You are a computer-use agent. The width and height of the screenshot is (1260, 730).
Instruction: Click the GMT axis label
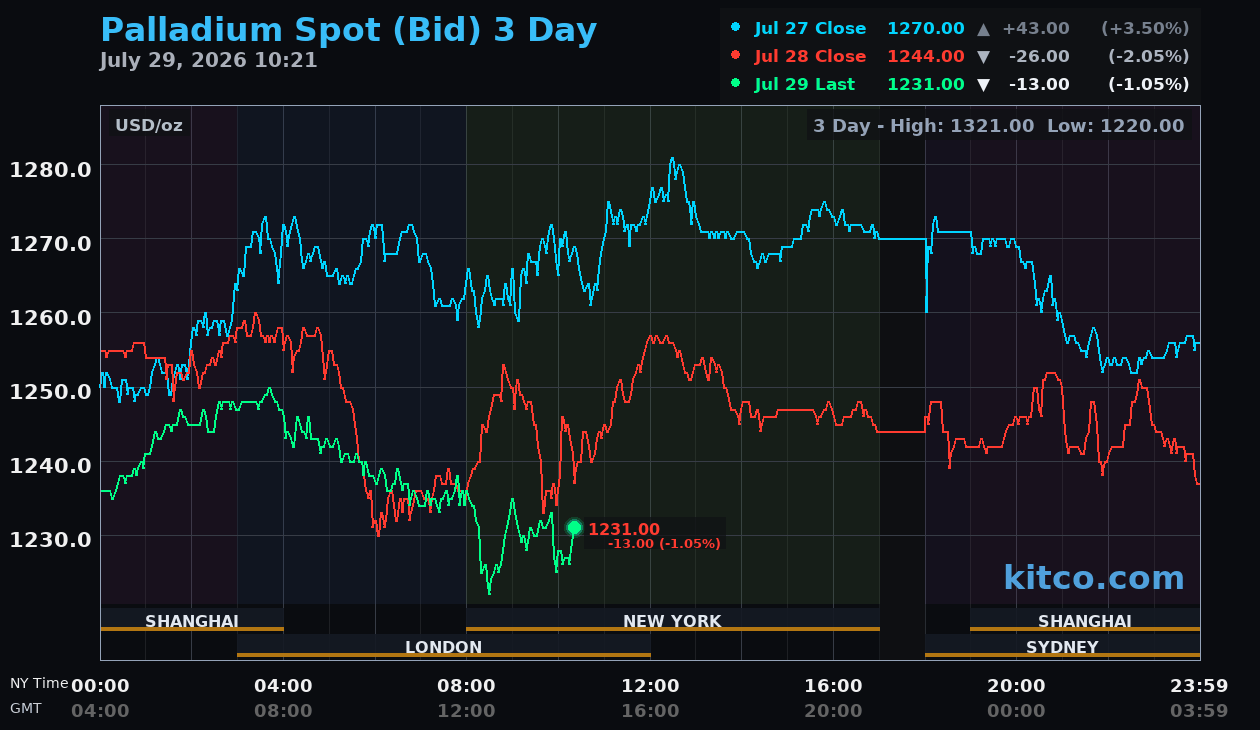(26, 708)
